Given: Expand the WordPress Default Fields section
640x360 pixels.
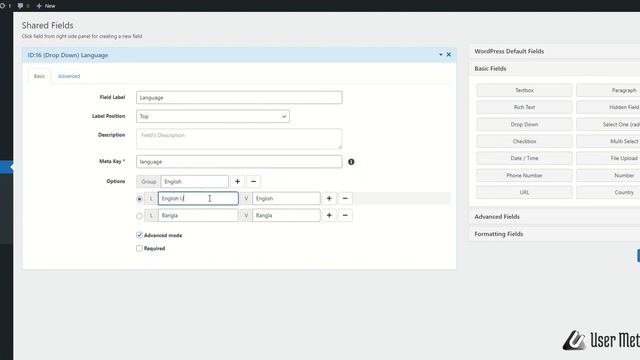Looking at the screenshot, I should pyautogui.click(x=555, y=51).
